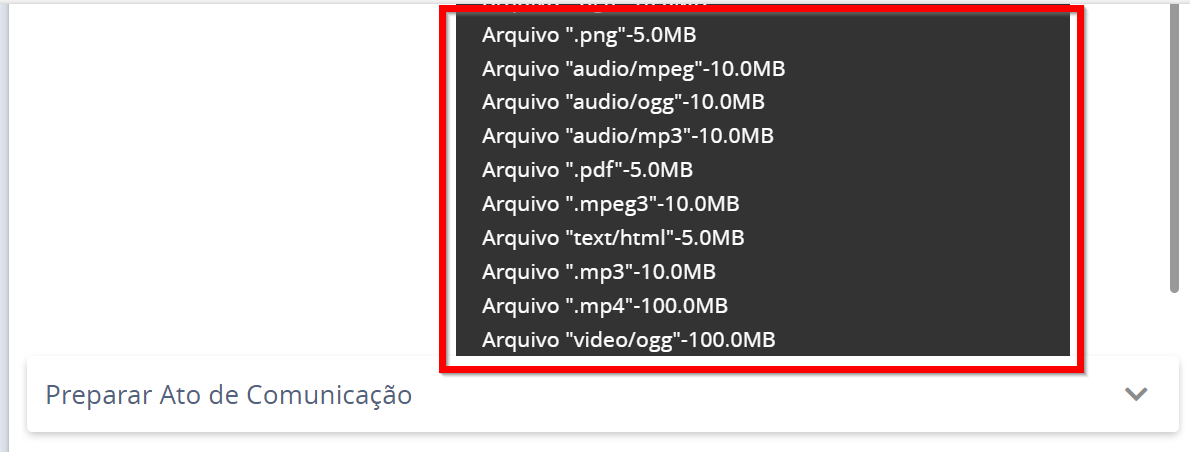Click the scrollbar track below the thumb

[1174, 322]
